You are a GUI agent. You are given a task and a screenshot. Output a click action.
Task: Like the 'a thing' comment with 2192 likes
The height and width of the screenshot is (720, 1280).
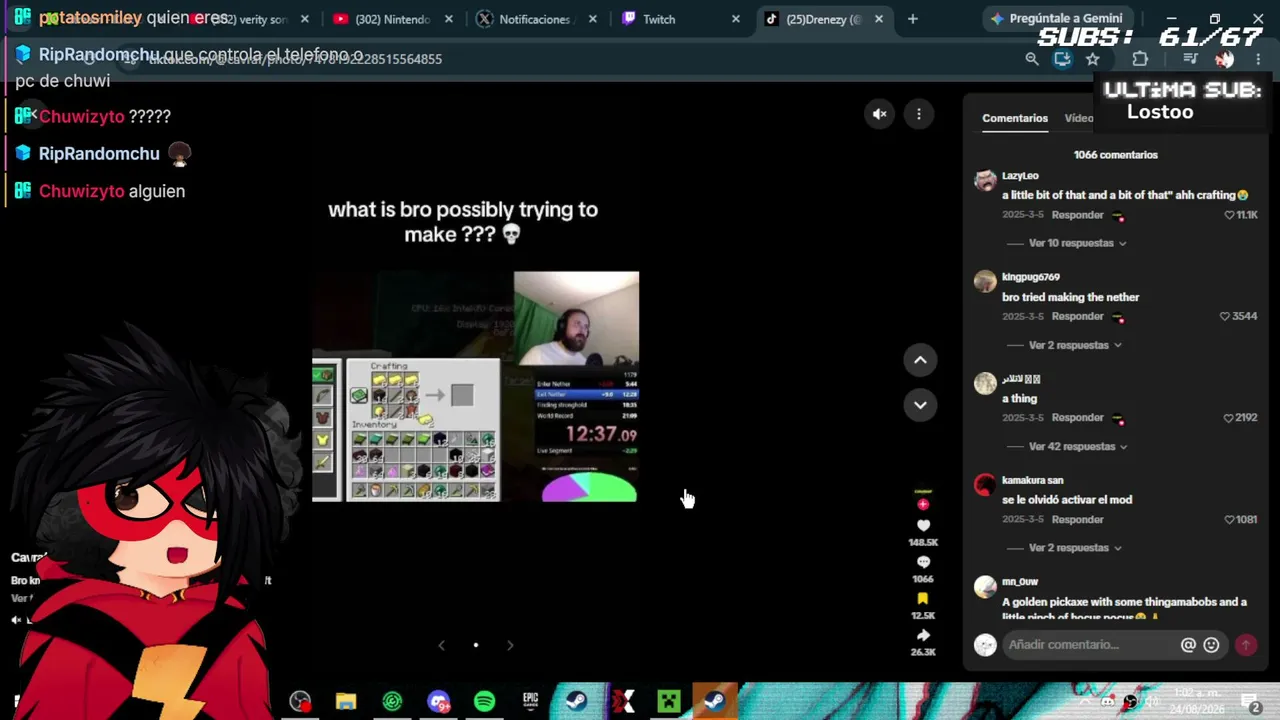[x=1229, y=418]
